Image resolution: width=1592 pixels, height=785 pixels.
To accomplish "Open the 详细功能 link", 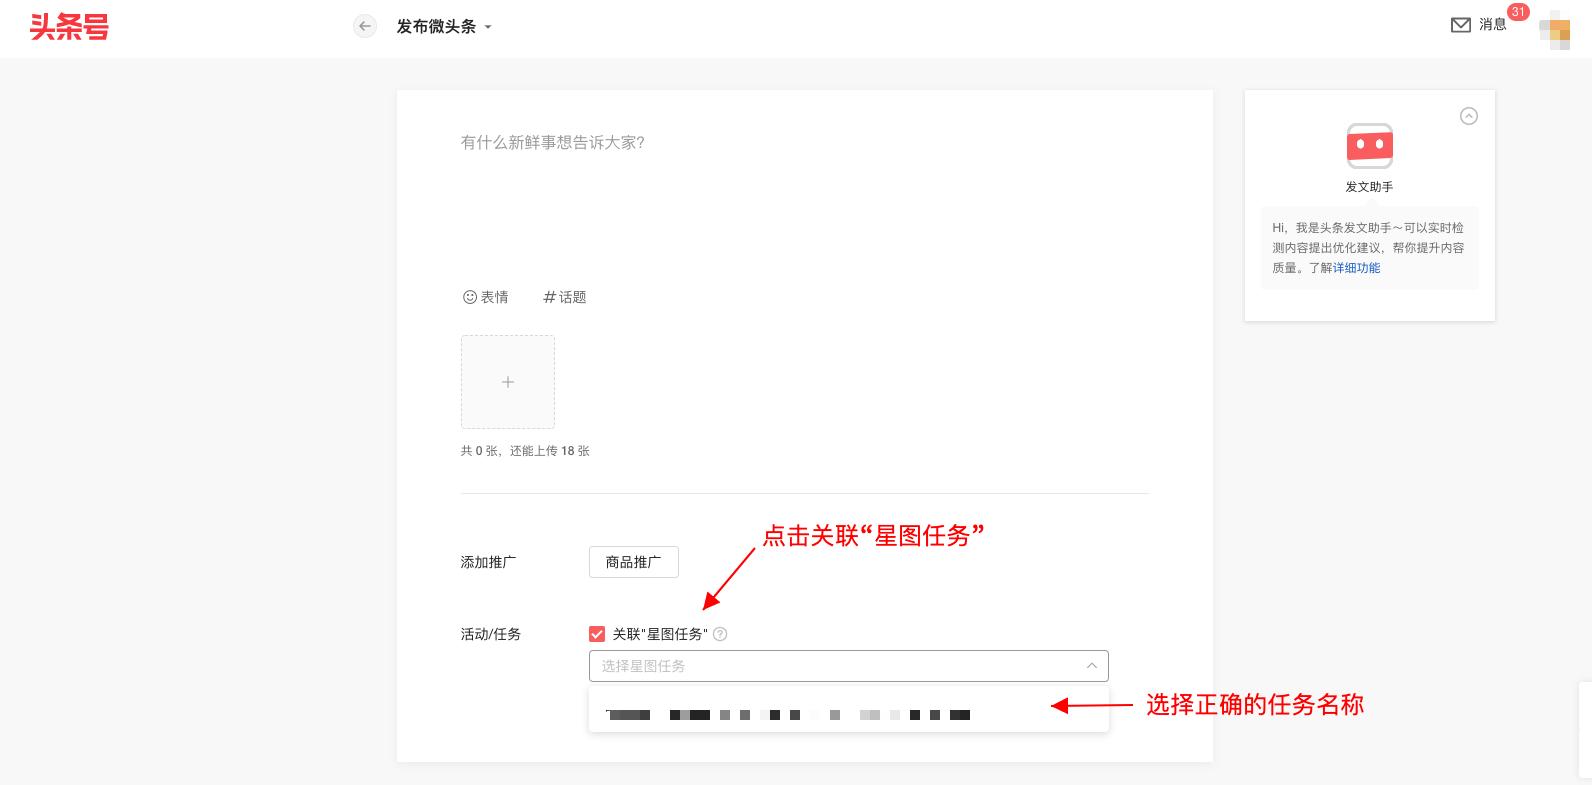I will coord(1357,268).
